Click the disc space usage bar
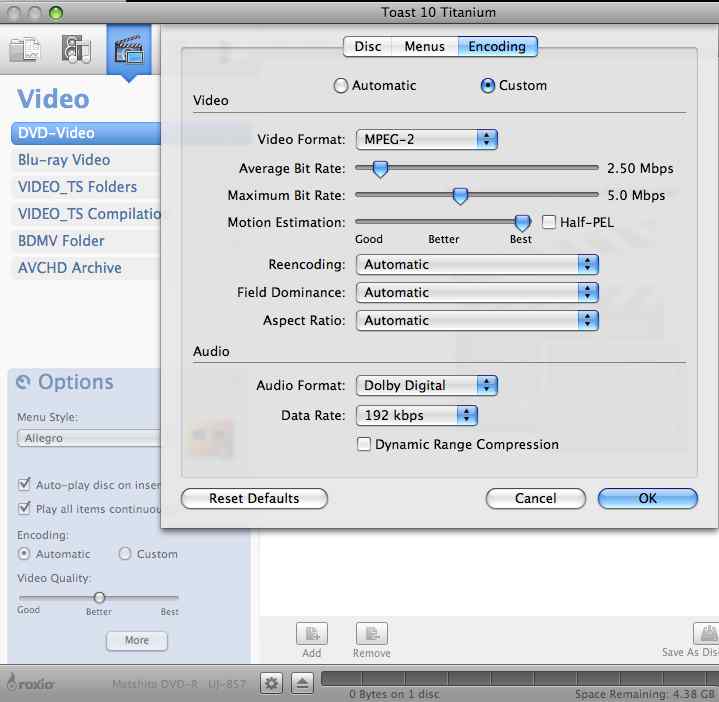 [x=520, y=679]
